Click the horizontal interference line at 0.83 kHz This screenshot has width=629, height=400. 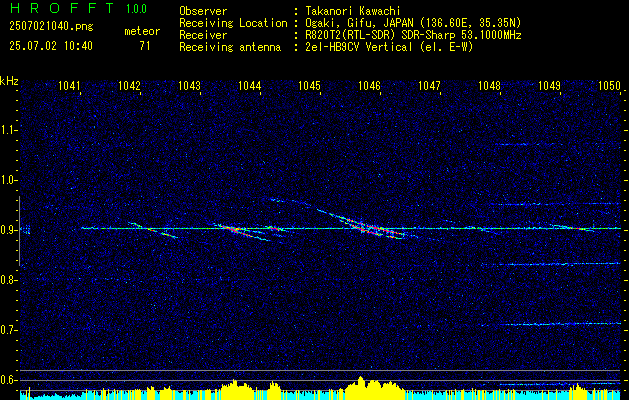[551, 264]
